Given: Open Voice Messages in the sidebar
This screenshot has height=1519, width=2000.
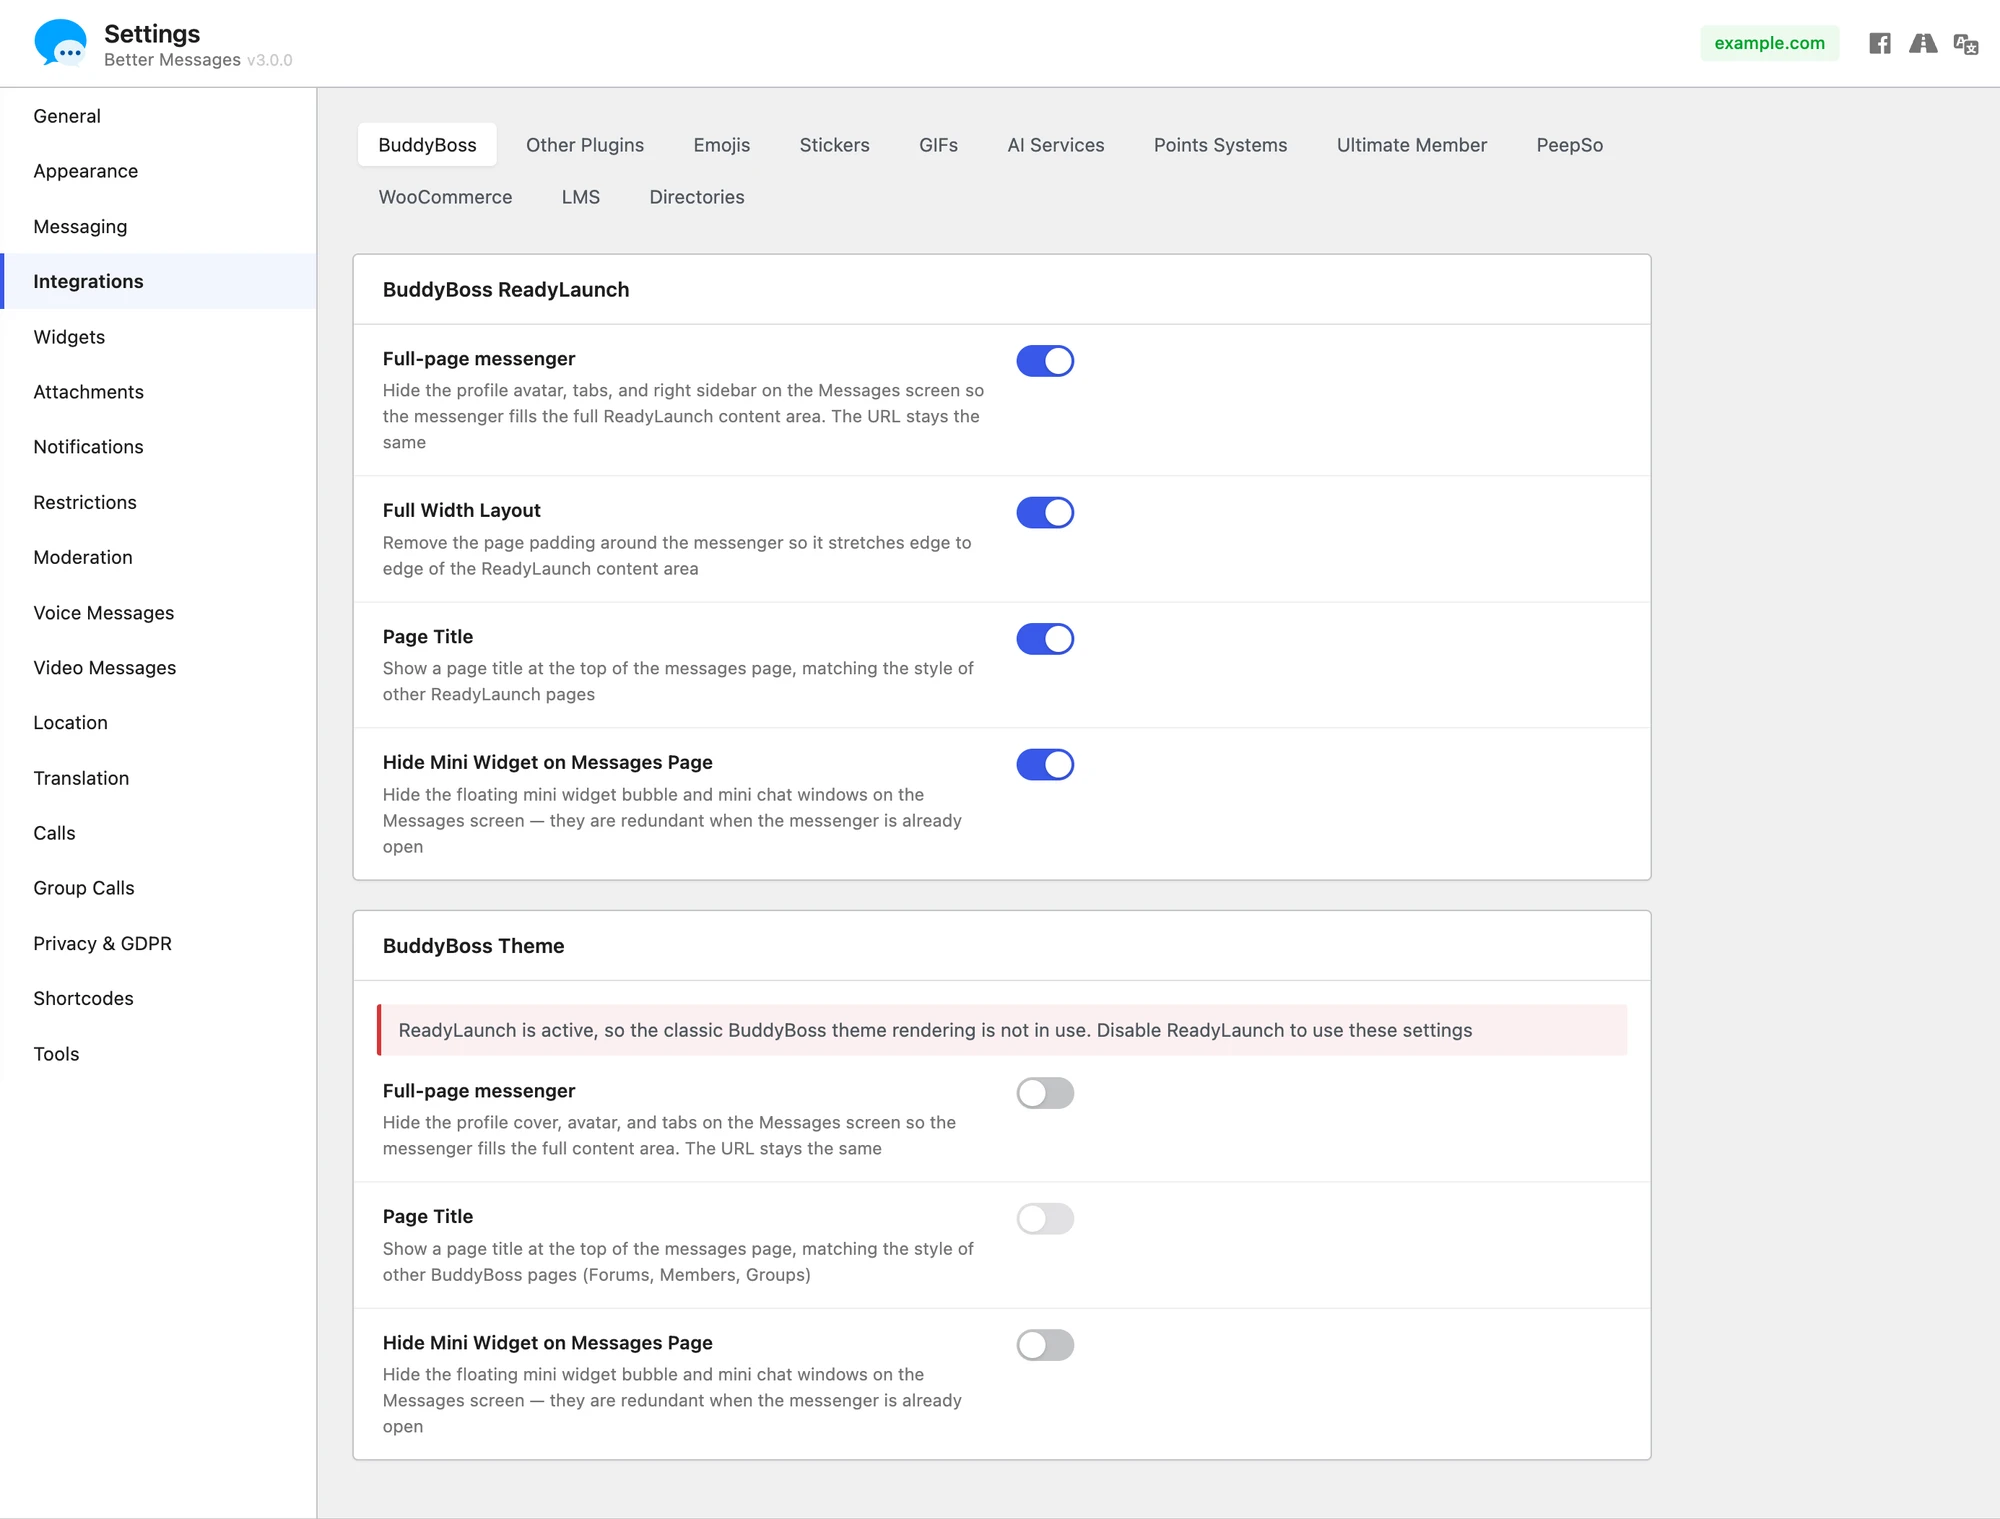Looking at the screenshot, I should click(x=158, y=613).
